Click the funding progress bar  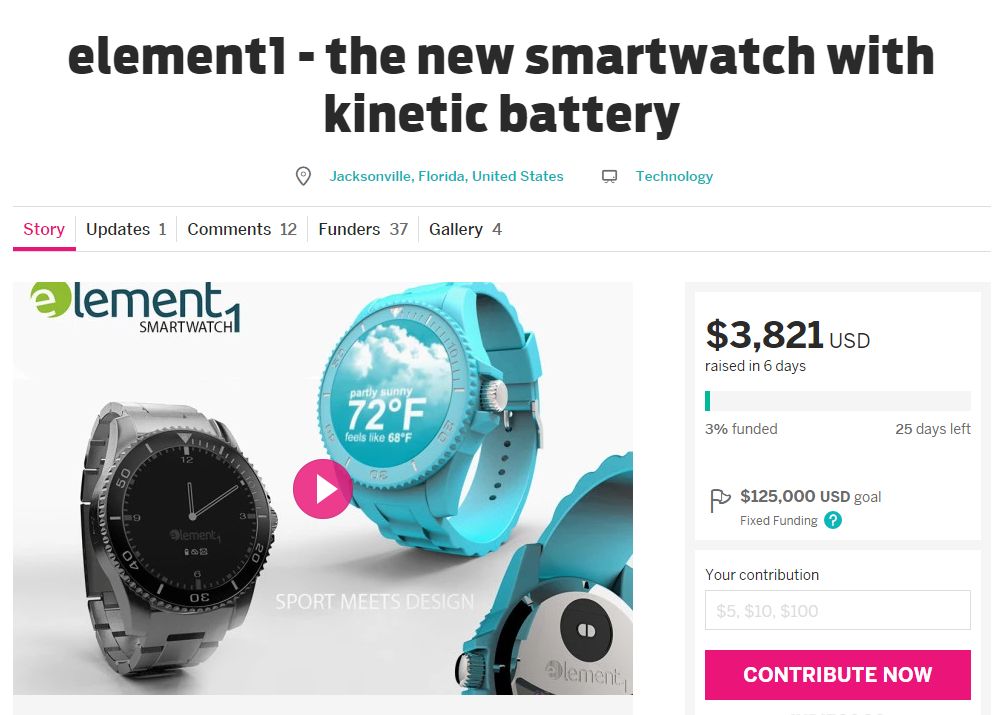(838, 401)
